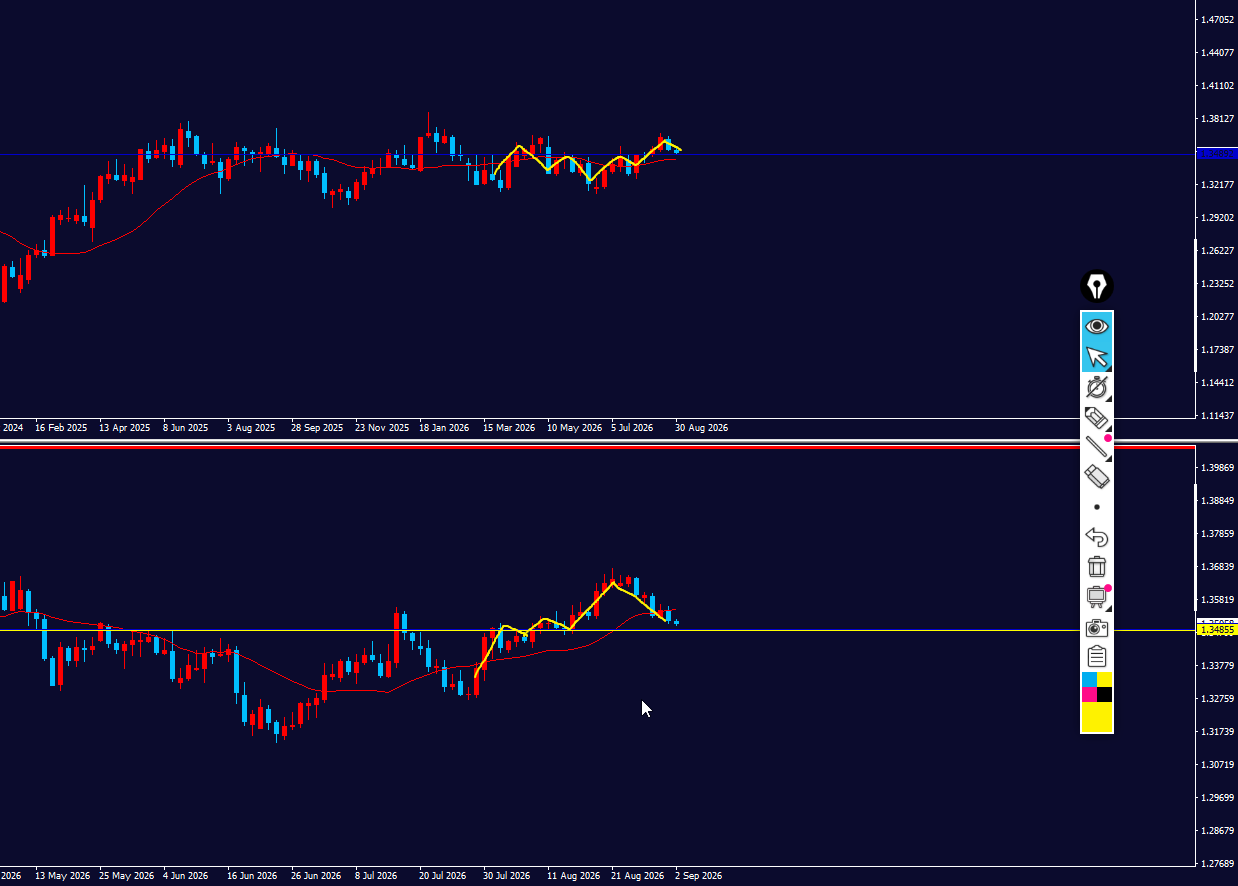Click the undo arrow icon
Screen dimensions: 1238x886
coord(1097,537)
